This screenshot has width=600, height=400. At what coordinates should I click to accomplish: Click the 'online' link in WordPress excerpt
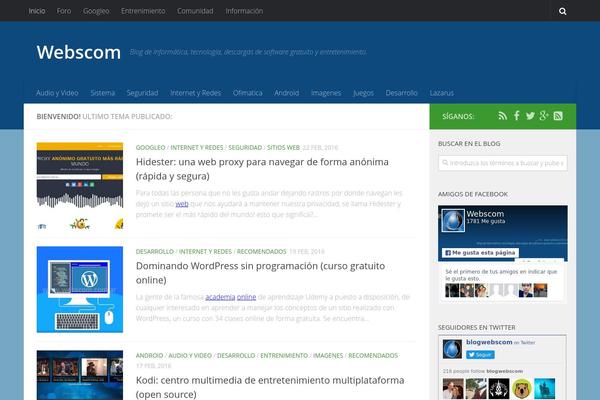pyautogui.click(x=246, y=297)
